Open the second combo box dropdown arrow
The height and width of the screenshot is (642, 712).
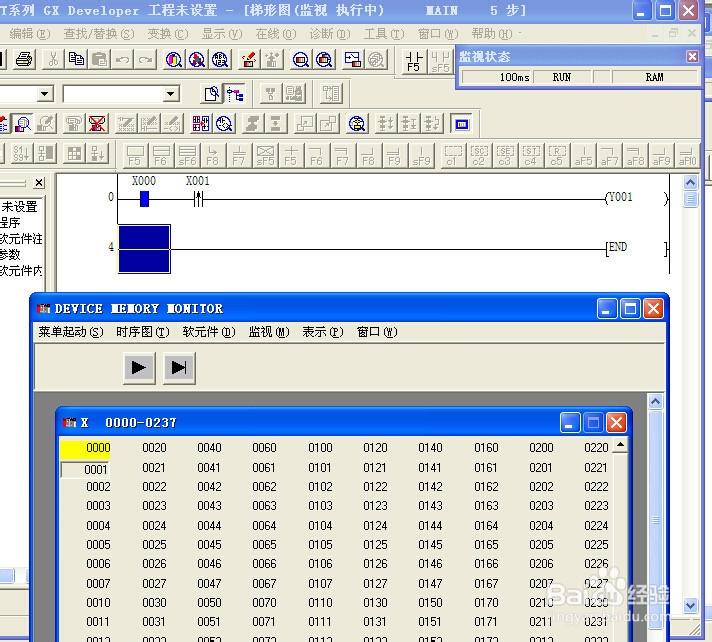click(171, 94)
